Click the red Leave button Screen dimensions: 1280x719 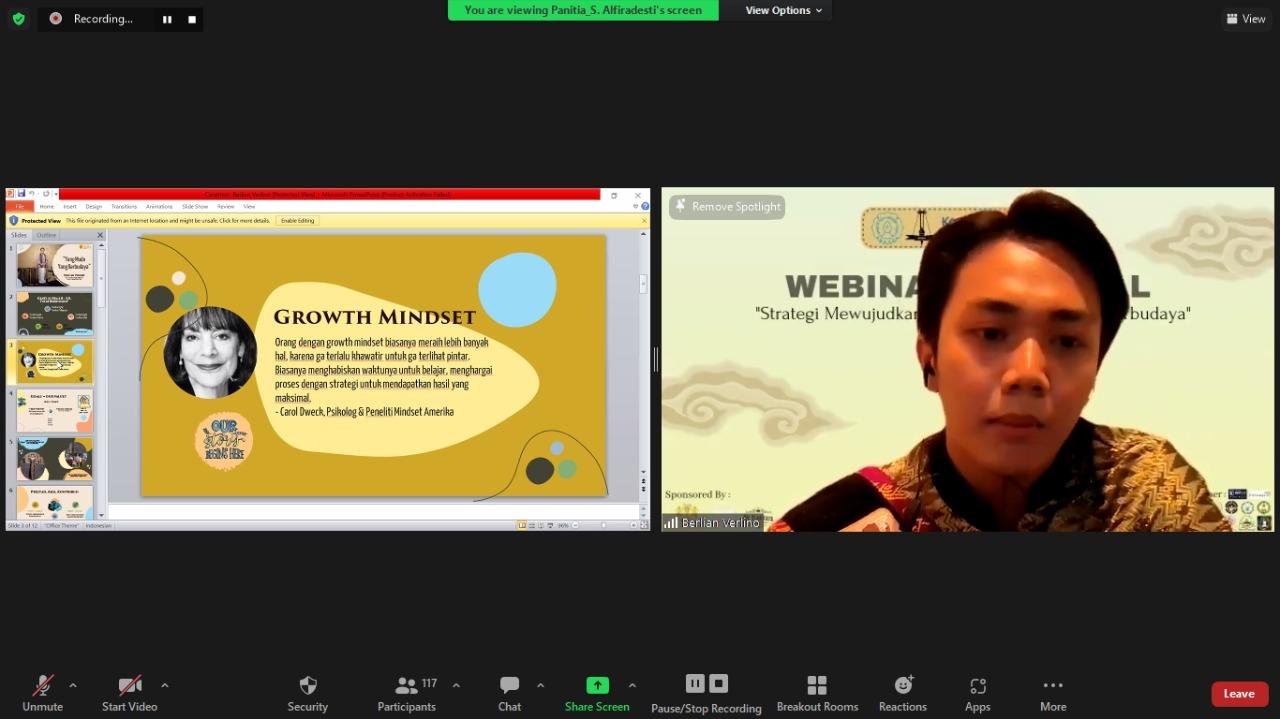(x=1239, y=694)
